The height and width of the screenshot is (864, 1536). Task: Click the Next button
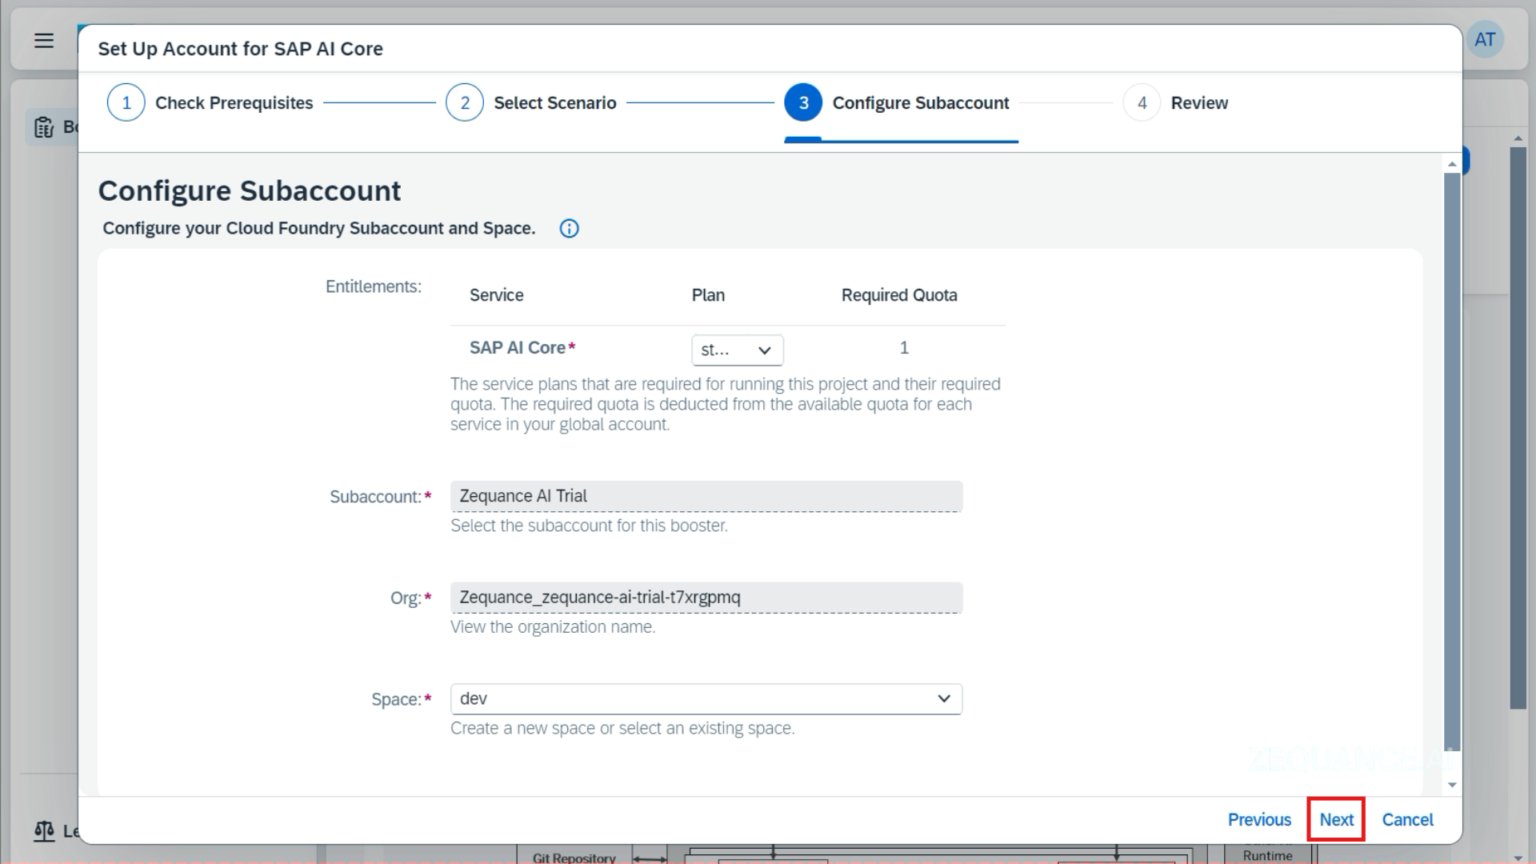[1336, 819]
